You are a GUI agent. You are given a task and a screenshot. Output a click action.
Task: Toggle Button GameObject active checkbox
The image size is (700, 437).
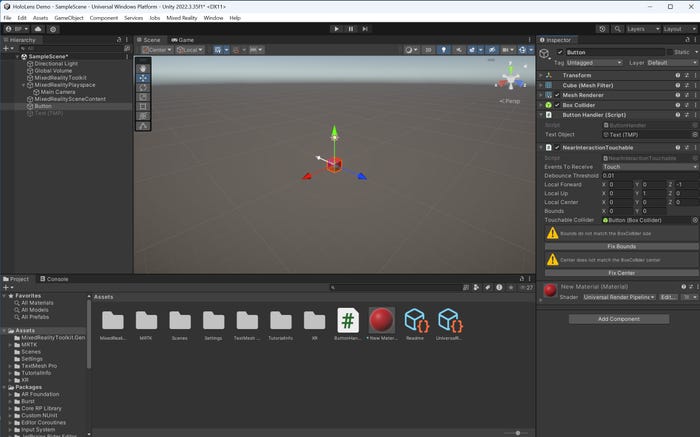tap(560, 52)
